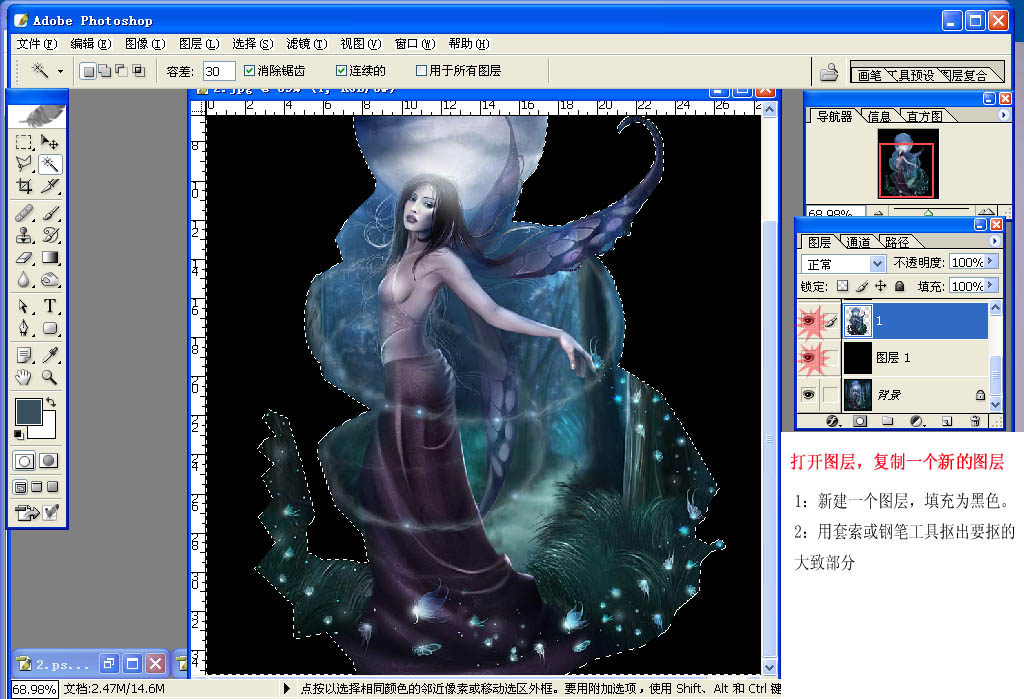1024x699 pixels.
Task: Add a layer mask
Action: [860, 421]
